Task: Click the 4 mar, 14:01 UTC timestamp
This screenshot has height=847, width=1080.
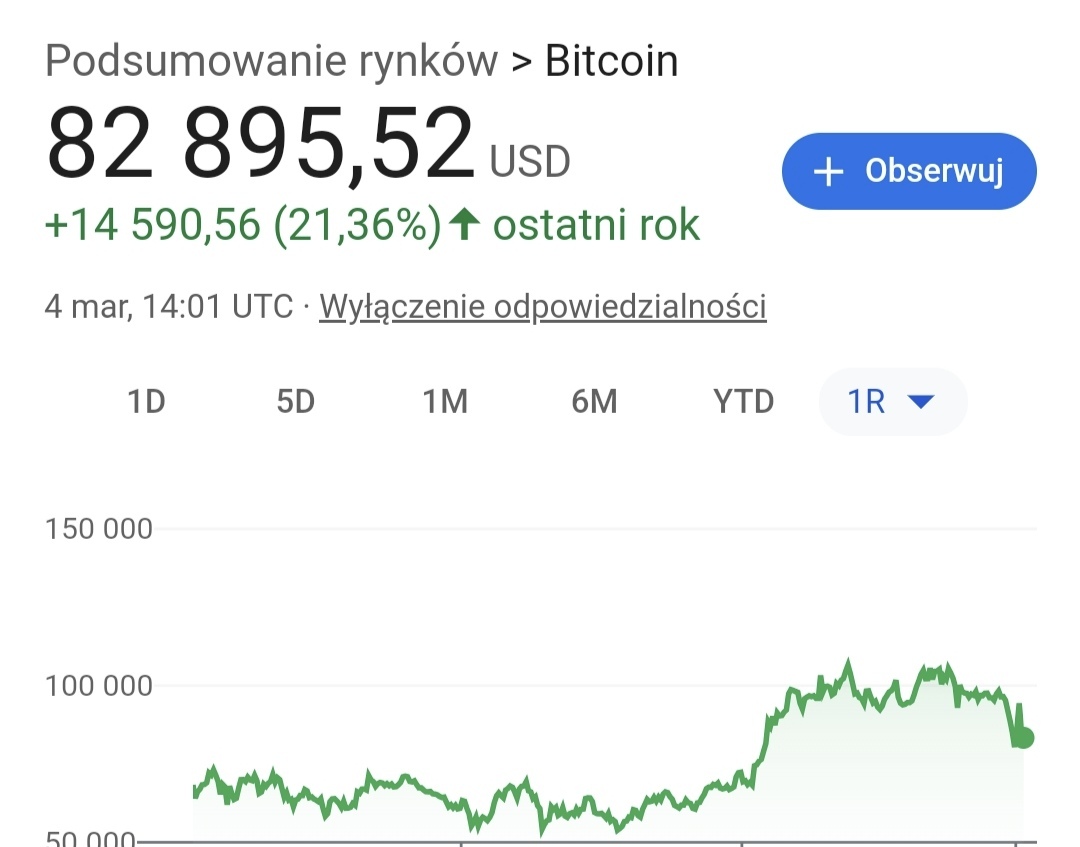Action: (169, 306)
